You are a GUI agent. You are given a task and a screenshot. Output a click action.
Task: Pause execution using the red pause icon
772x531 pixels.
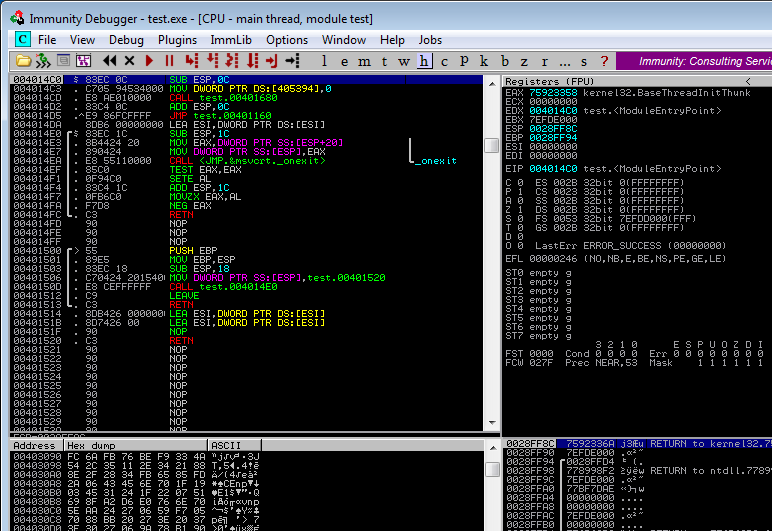(x=169, y=61)
